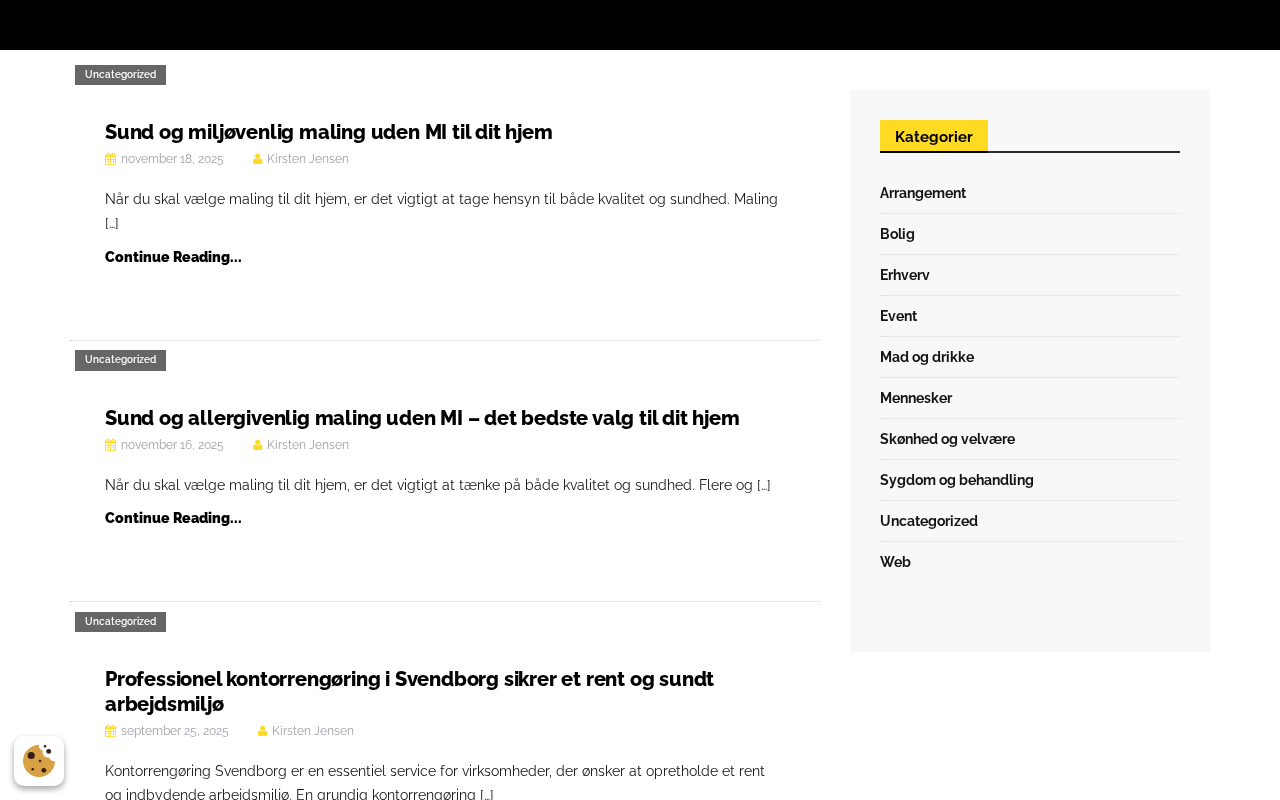Viewport: 1280px width, 800px height.
Task: Click author icon beside first Kirsten Jensen
Action: click(257, 159)
